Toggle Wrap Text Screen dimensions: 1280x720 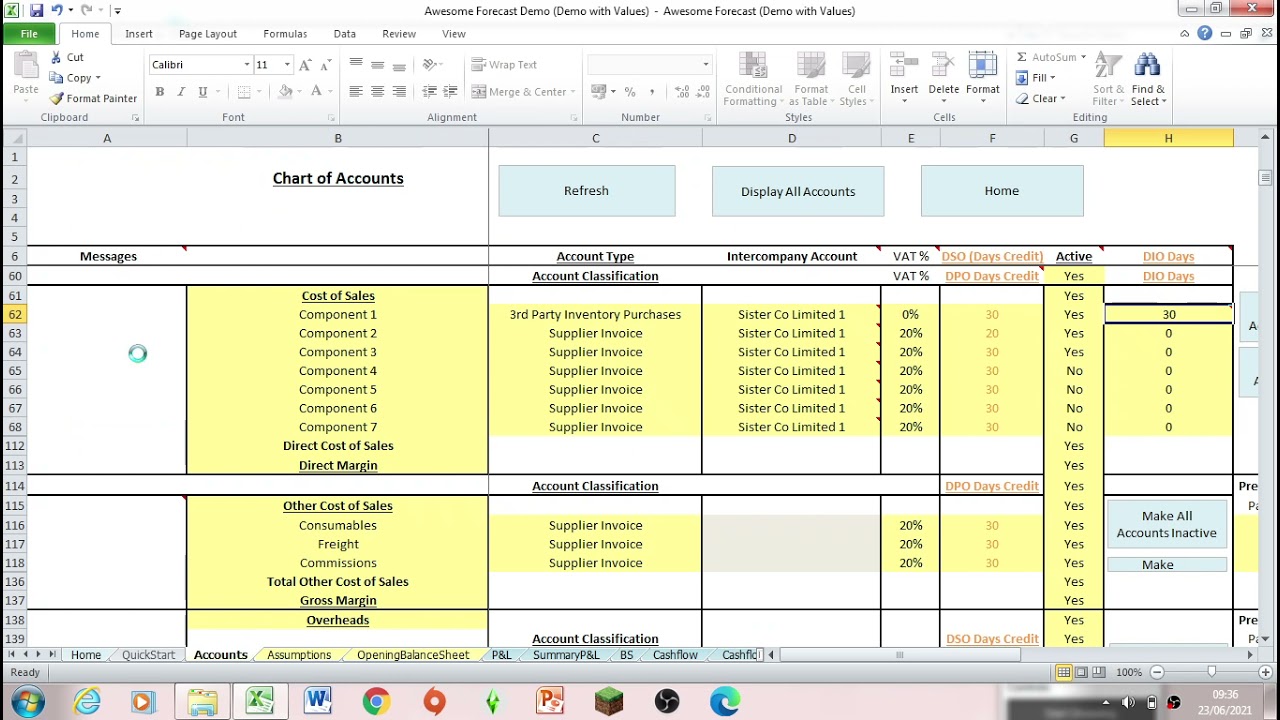click(504, 65)
